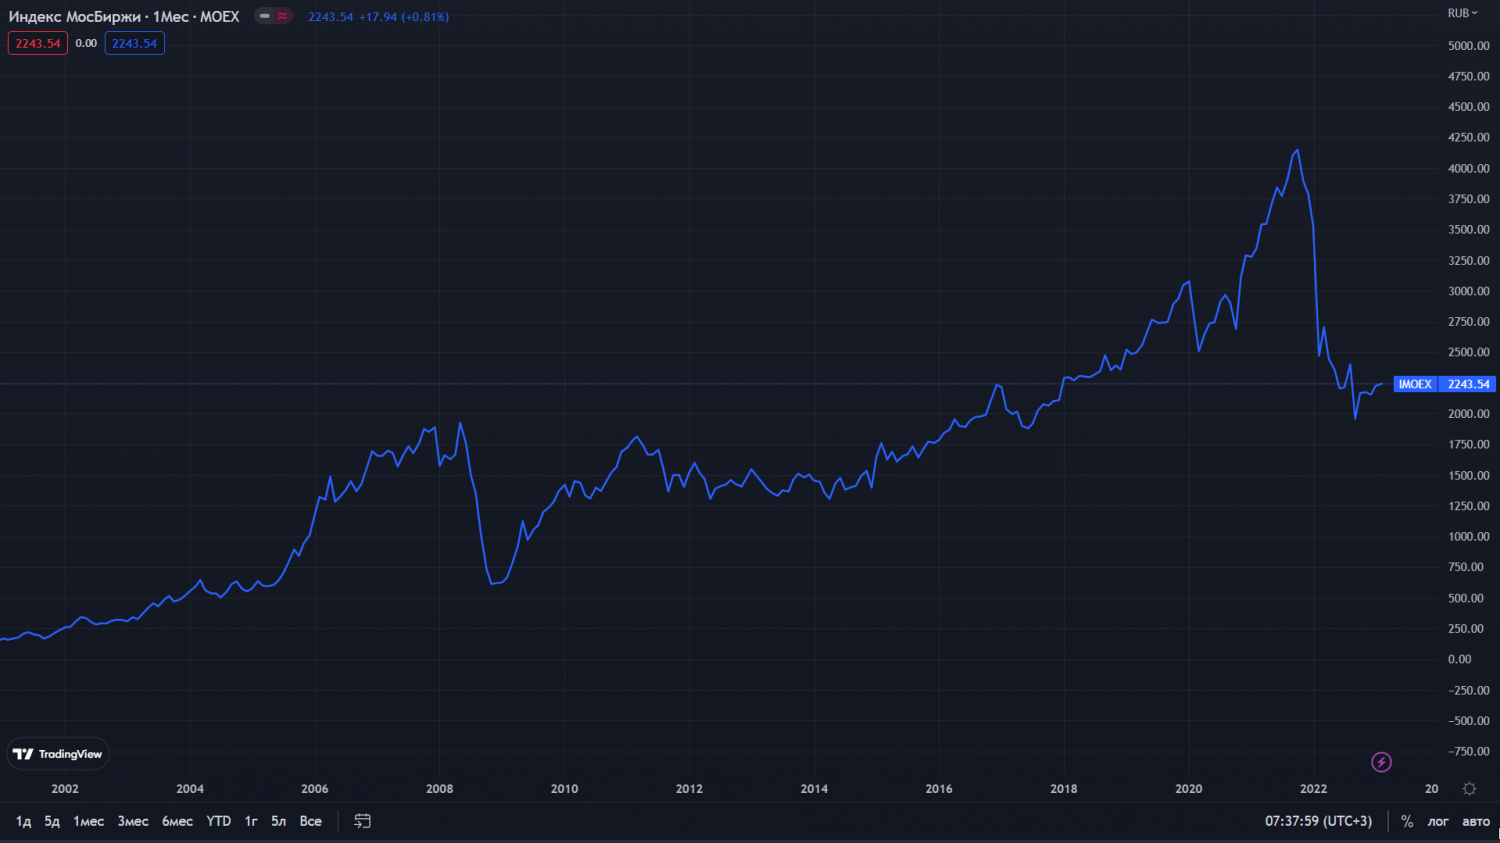
Task: Open the timezone menu showing UTC+3
Action: (1318, 821)
